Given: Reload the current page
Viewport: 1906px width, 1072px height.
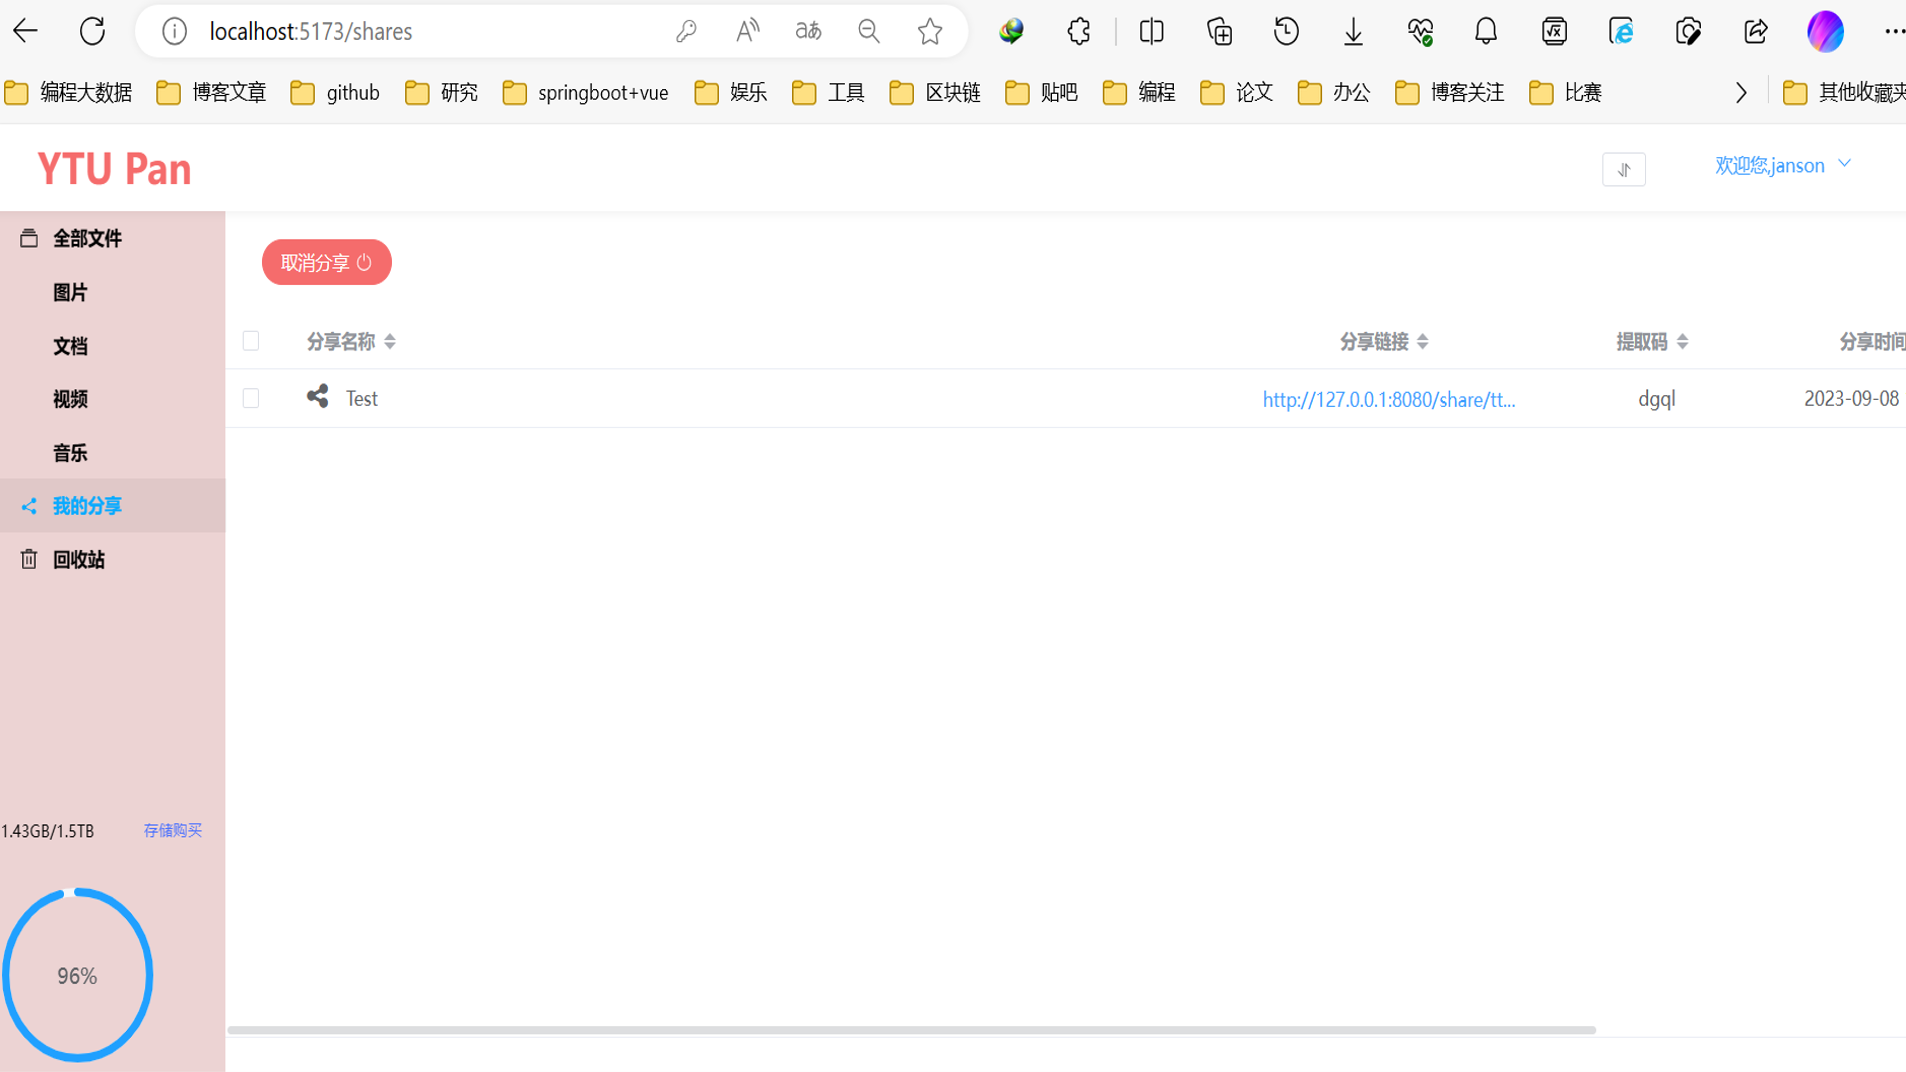Looking at the screenshot, I should (x=92, y=31).
